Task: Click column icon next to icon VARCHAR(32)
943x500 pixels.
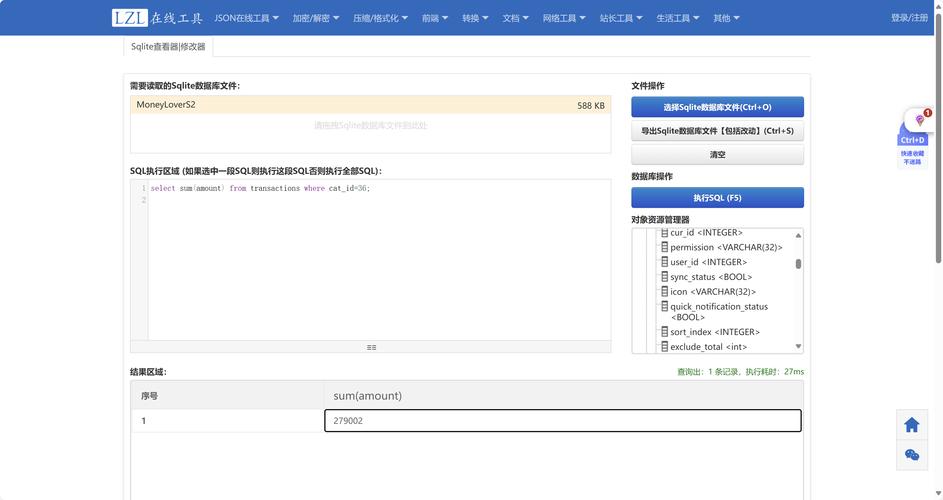Action: click(x=665, y=291)
